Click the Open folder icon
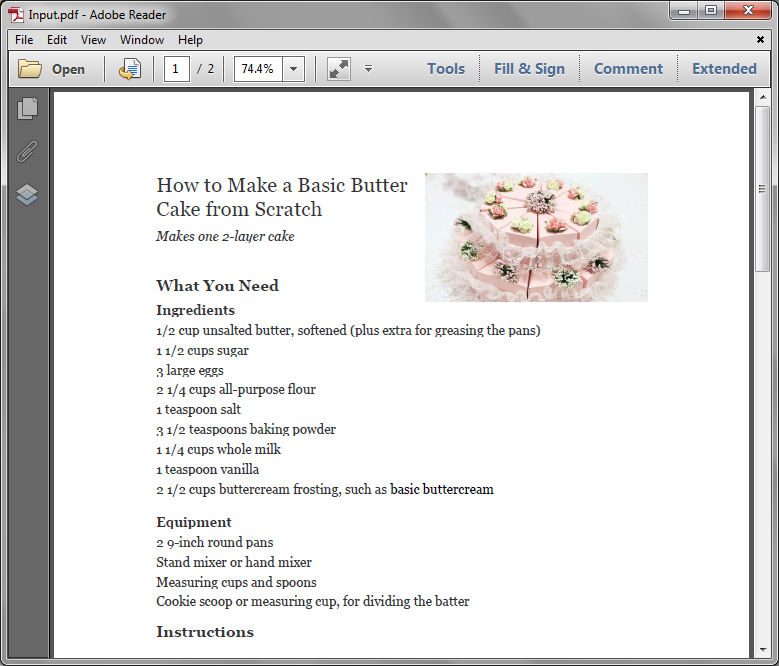 tap(30, 69)
